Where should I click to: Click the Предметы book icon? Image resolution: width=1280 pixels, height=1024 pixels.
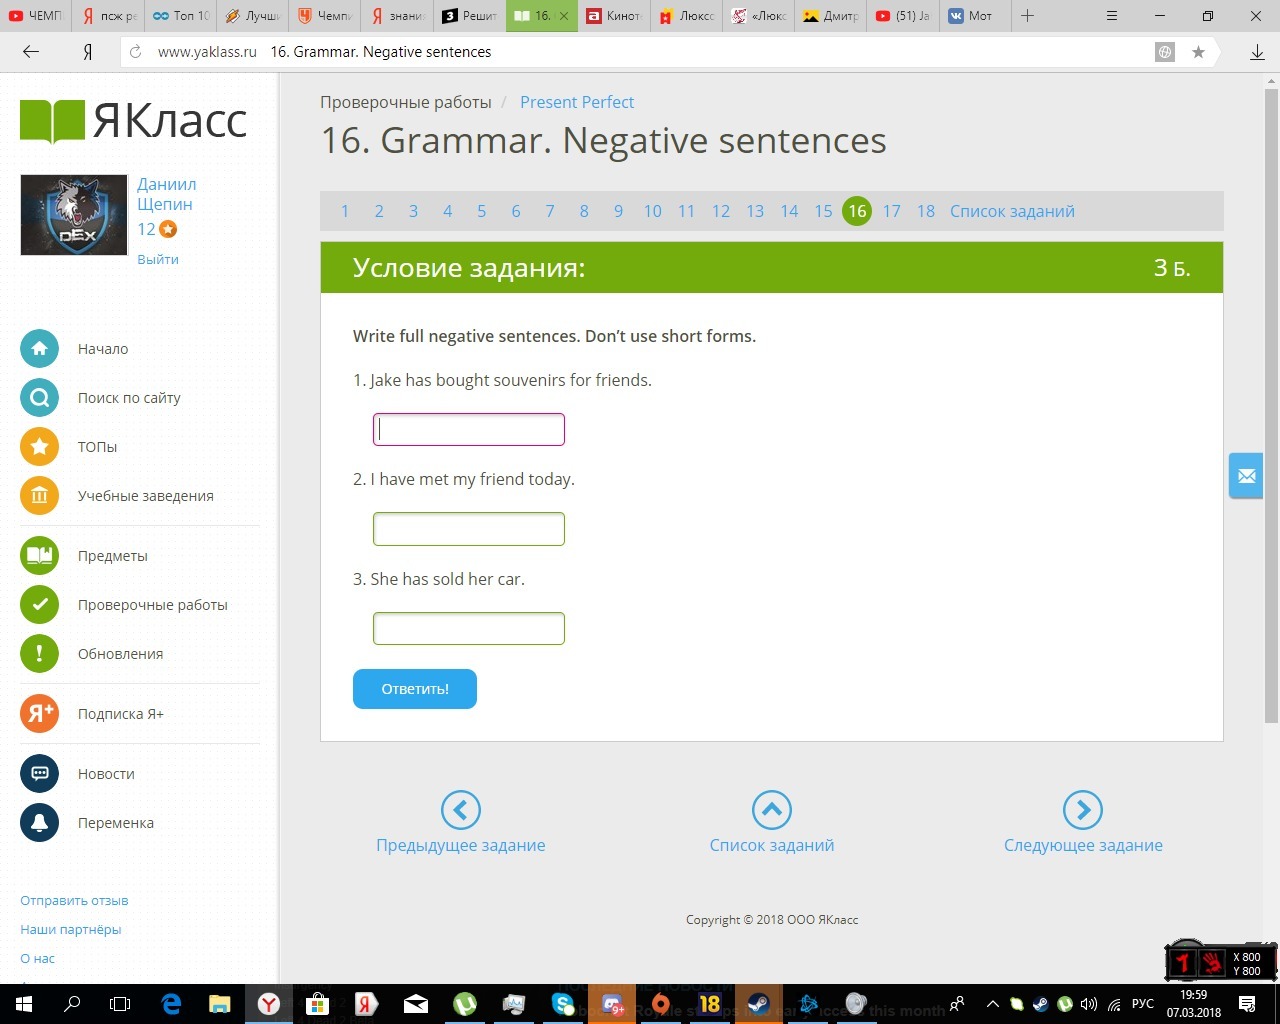point(39,556)
